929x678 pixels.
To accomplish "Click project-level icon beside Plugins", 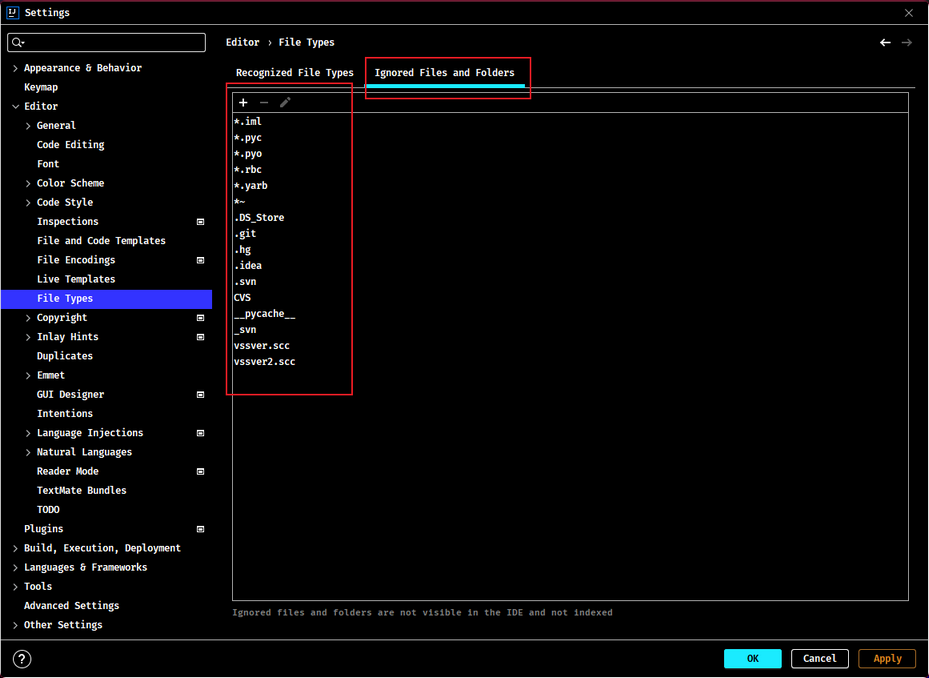I will tap(200, 529).
